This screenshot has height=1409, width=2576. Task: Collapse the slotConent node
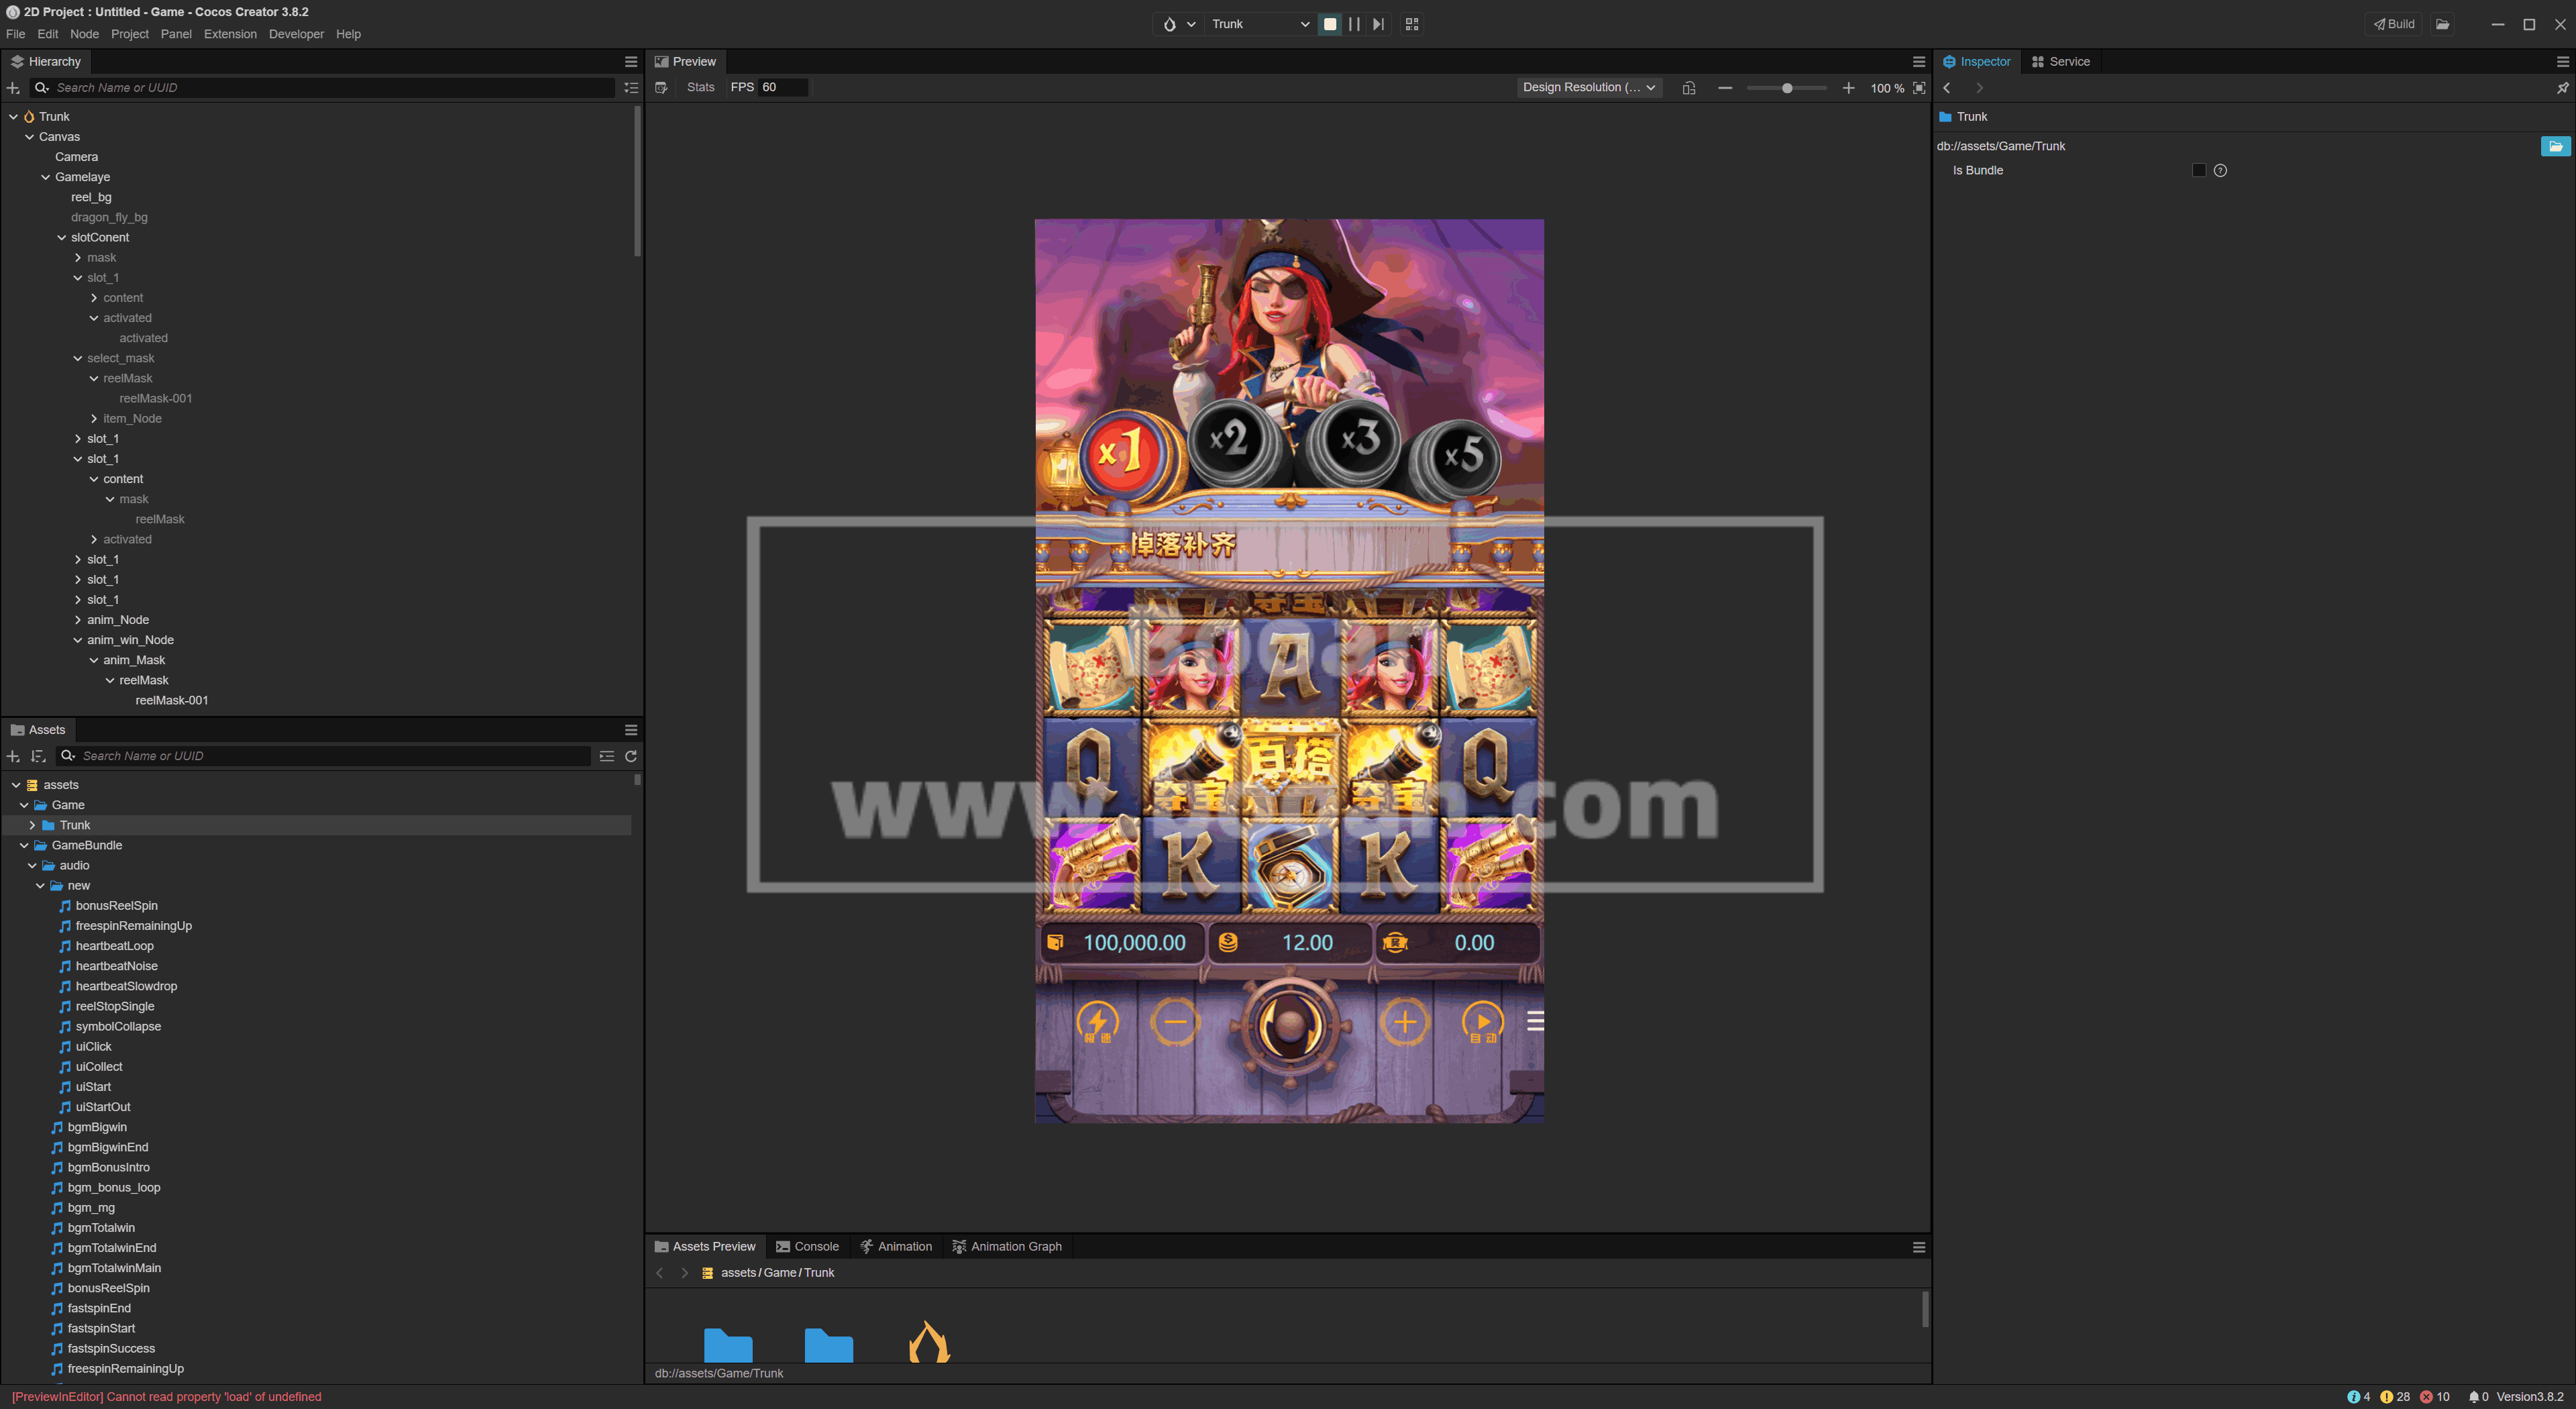(61, 238)
